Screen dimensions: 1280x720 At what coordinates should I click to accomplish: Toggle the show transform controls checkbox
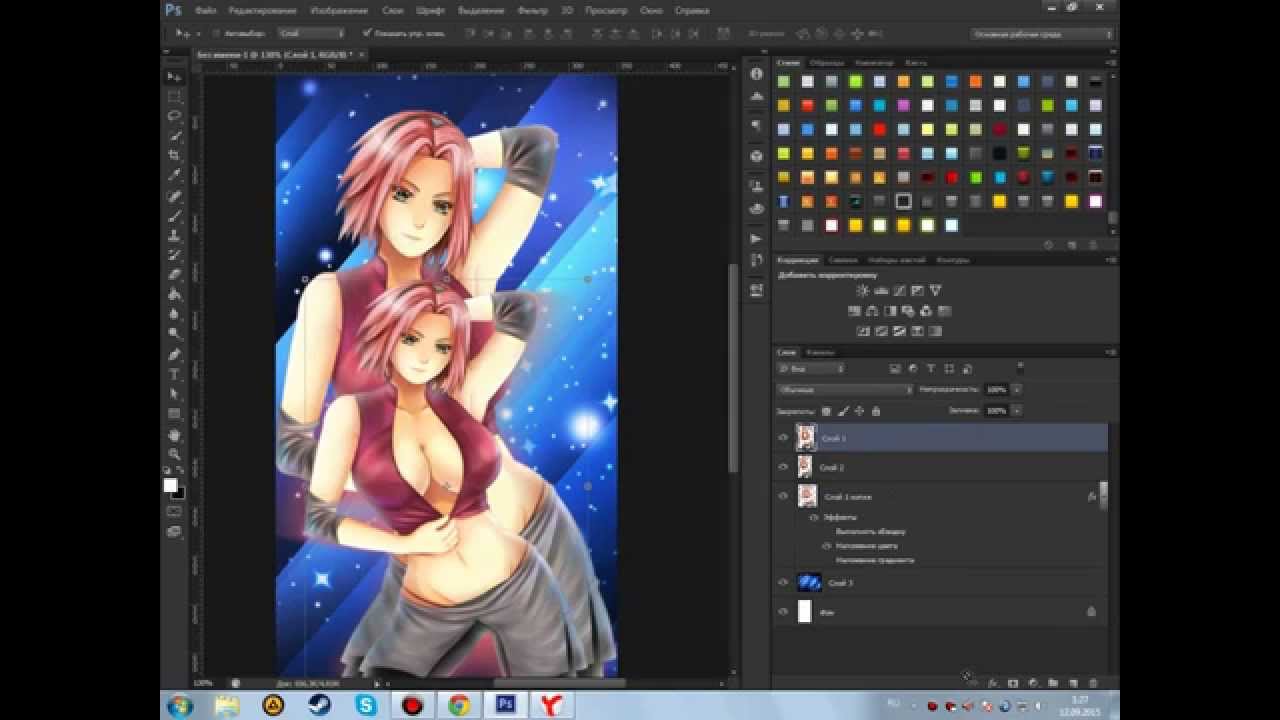(x=367, y=33)
